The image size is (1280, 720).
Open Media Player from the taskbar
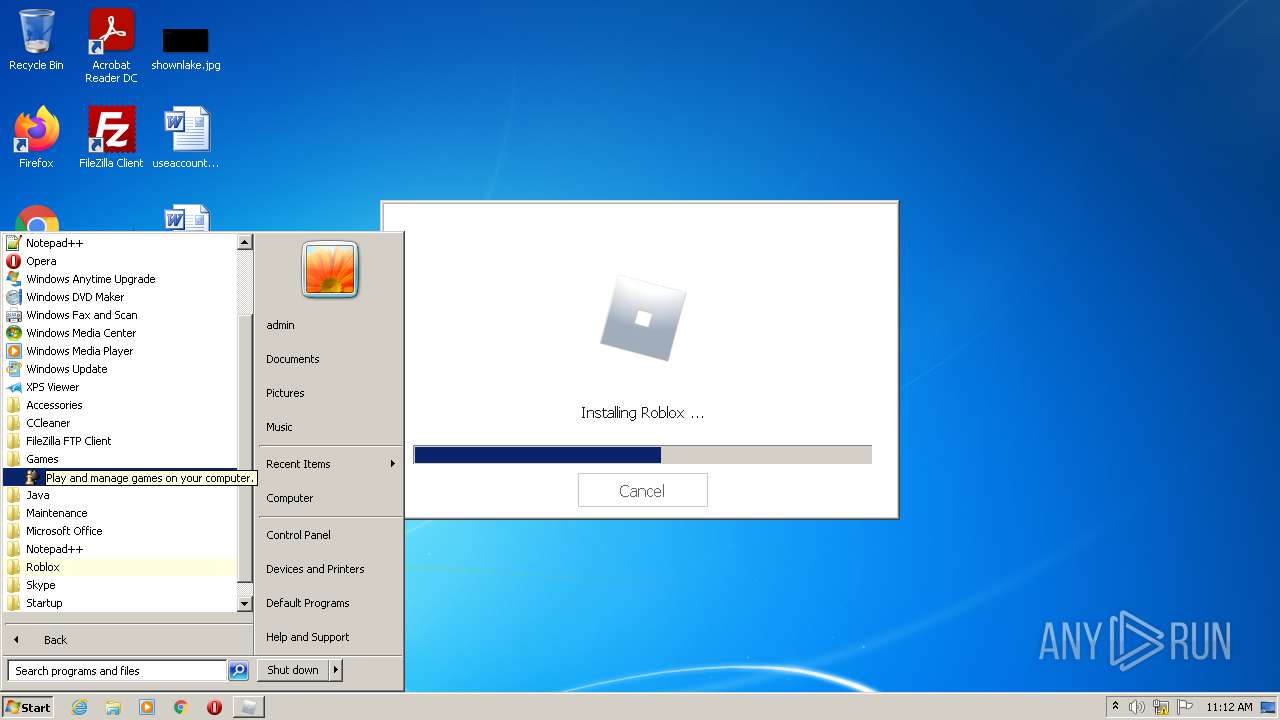click(x=147, y=707)
